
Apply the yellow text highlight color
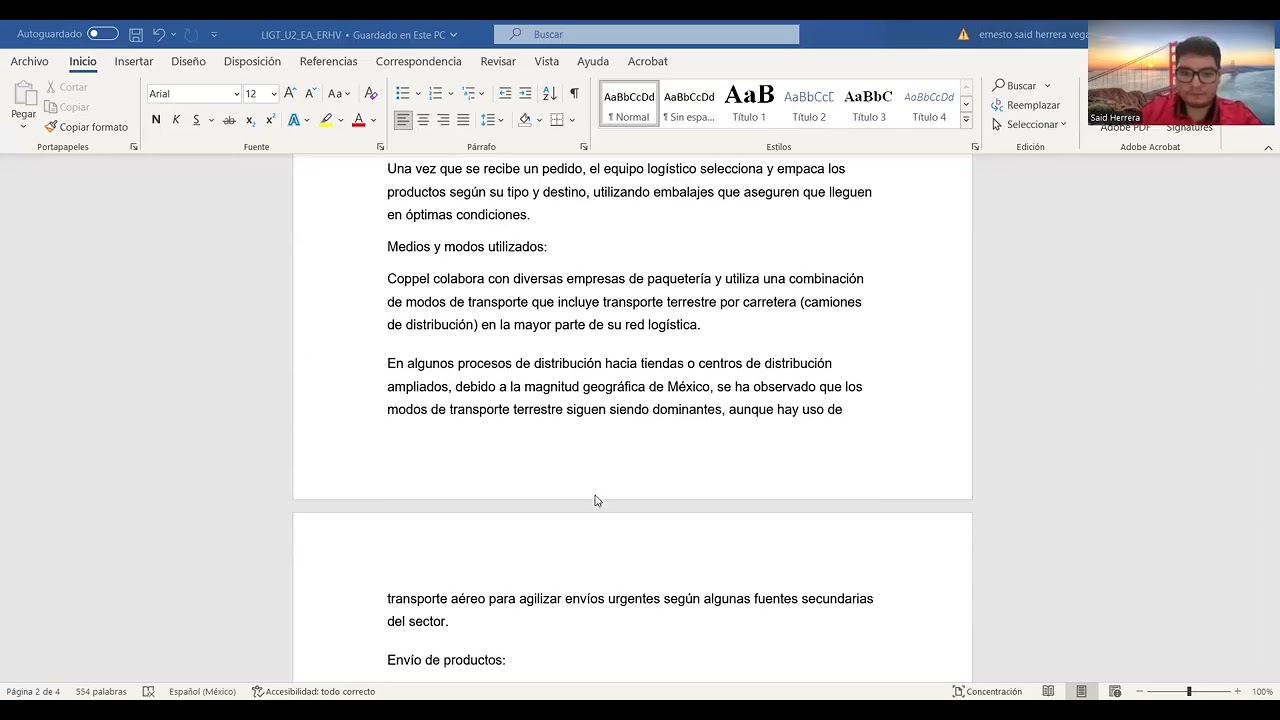[x=326, y=120]
